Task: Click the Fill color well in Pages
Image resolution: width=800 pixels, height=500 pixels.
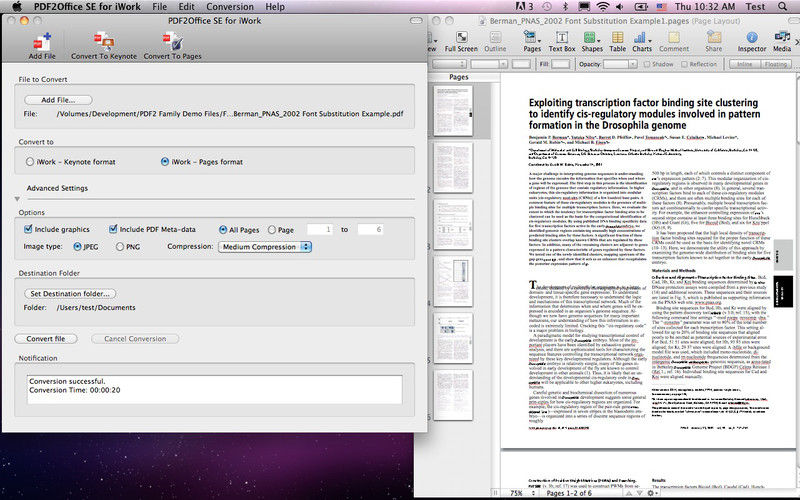Action: [561, 64]
